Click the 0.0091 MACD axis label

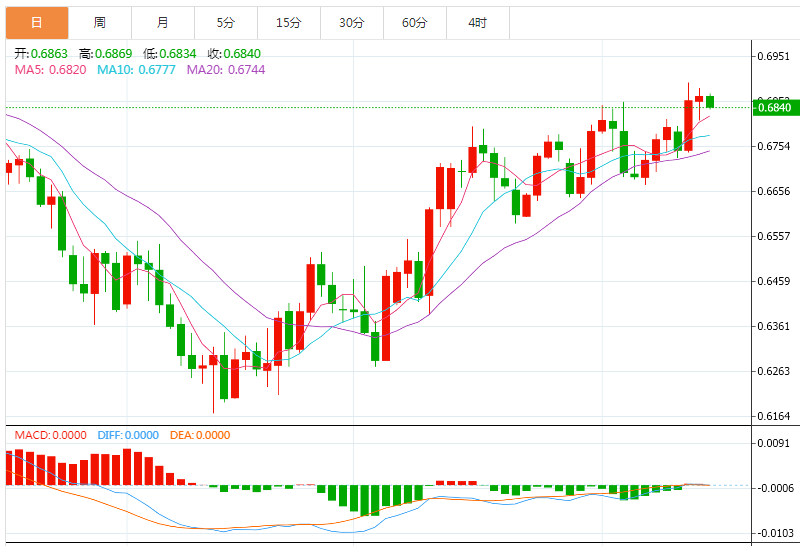[x=773, y=443]
